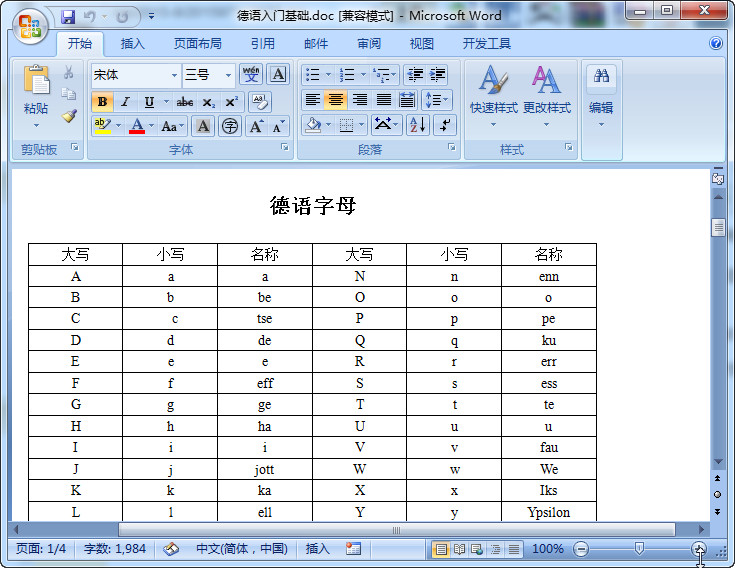Viewport: 735px width, 568px height.
Task: Open the font size 三号 dropdown
Action: pos(228,75)
